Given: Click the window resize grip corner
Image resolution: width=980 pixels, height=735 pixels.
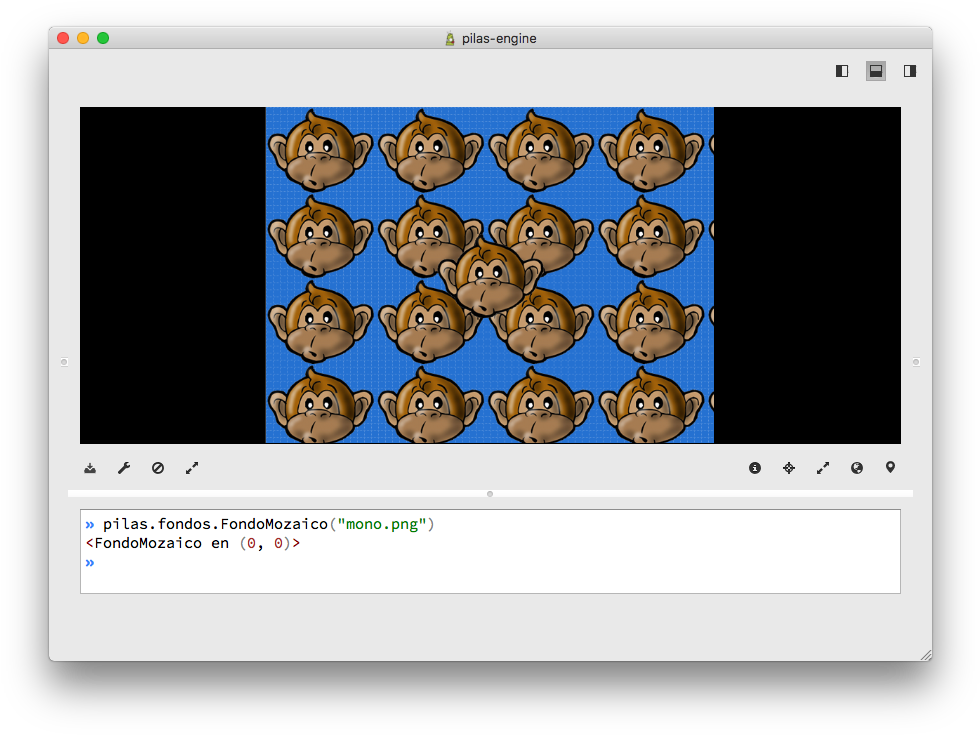Looking at the screenshot, I should coord(926,655).
